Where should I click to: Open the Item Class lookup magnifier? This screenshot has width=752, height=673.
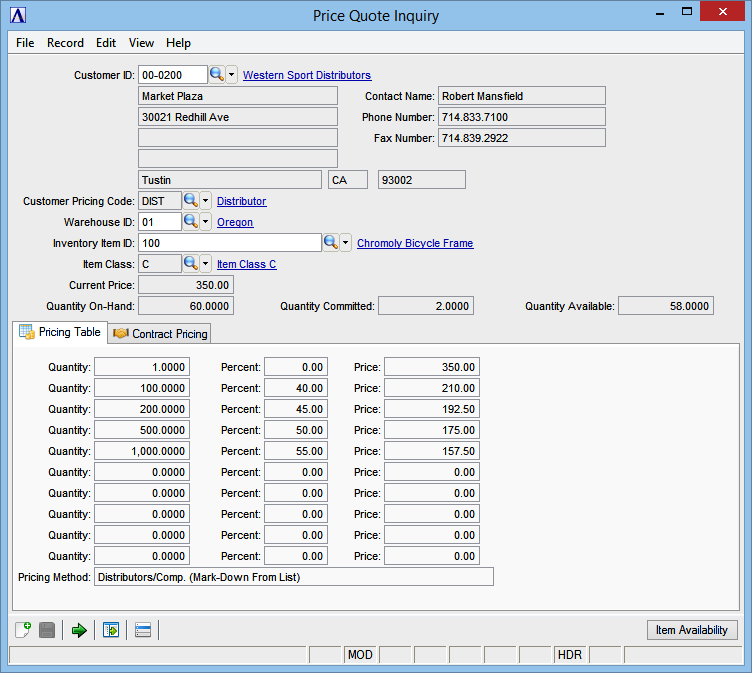pyautogui.click(x=191, y=264)
